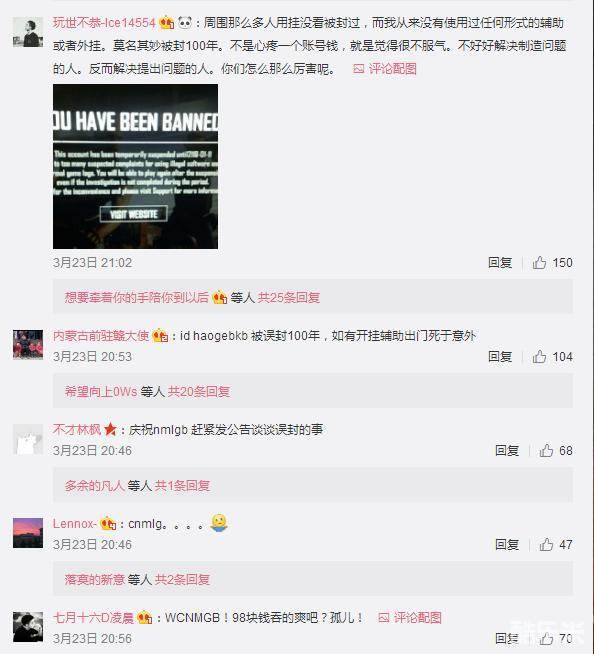Click Lennox-'s sunset avatar
The height and width of the screenshot is (654, 594).
(28, 533)
